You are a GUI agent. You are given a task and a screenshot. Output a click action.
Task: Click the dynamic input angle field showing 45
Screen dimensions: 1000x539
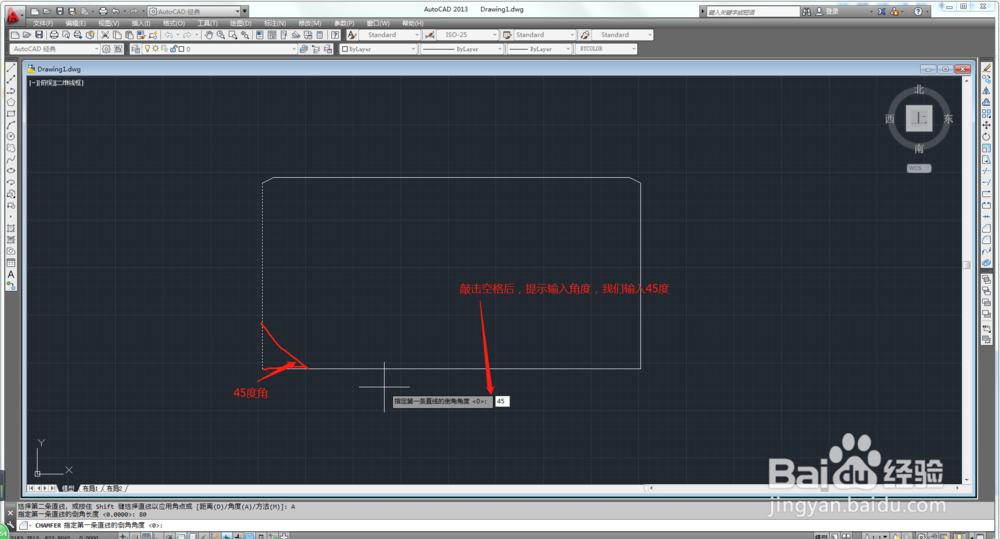(x=502, y=401)
